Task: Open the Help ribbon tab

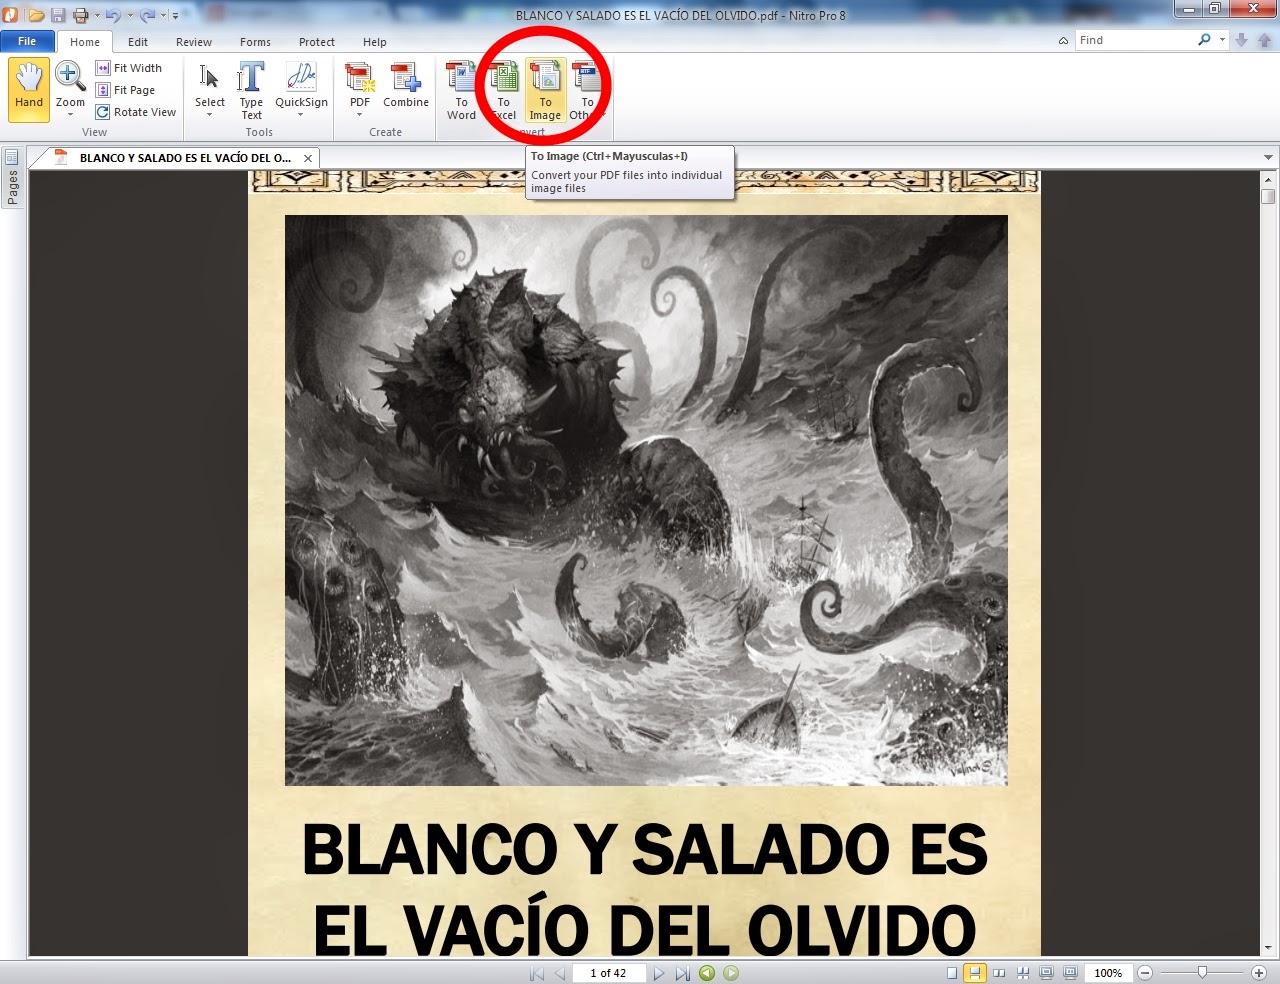Action: coord(375,42)
